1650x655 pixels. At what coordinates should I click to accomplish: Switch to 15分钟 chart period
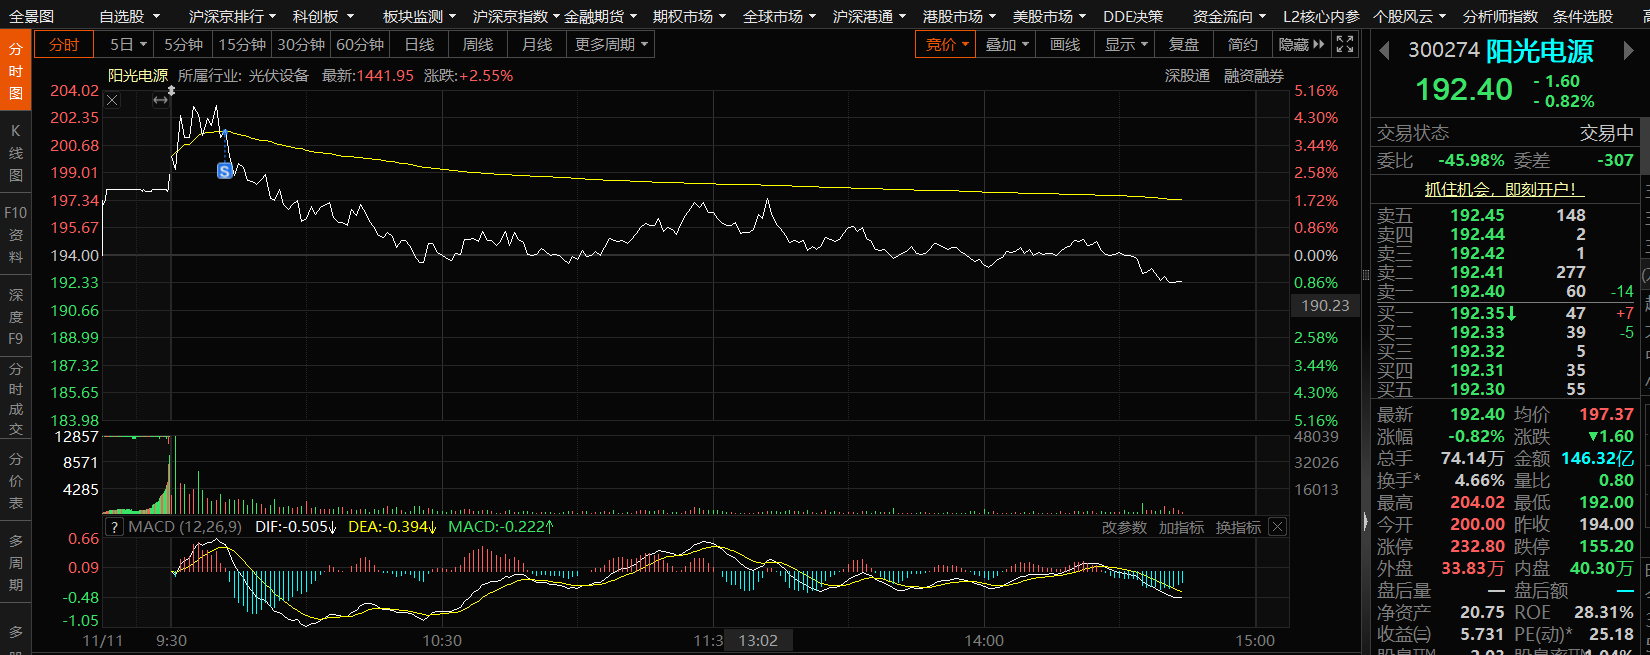tap(242, 45)
